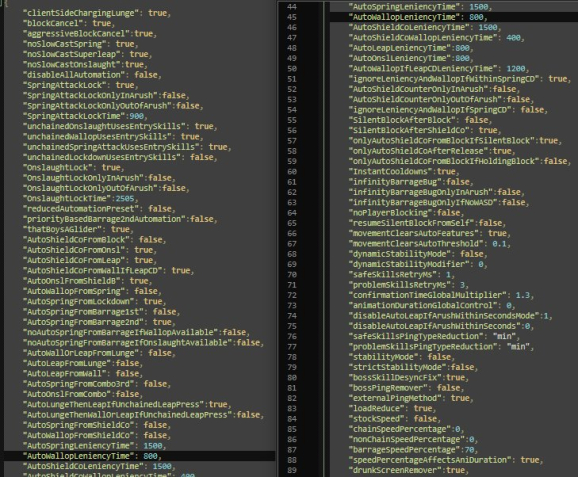Click line number 45 in the gutter
Screen dimensions: 578x477
point(292,17)
